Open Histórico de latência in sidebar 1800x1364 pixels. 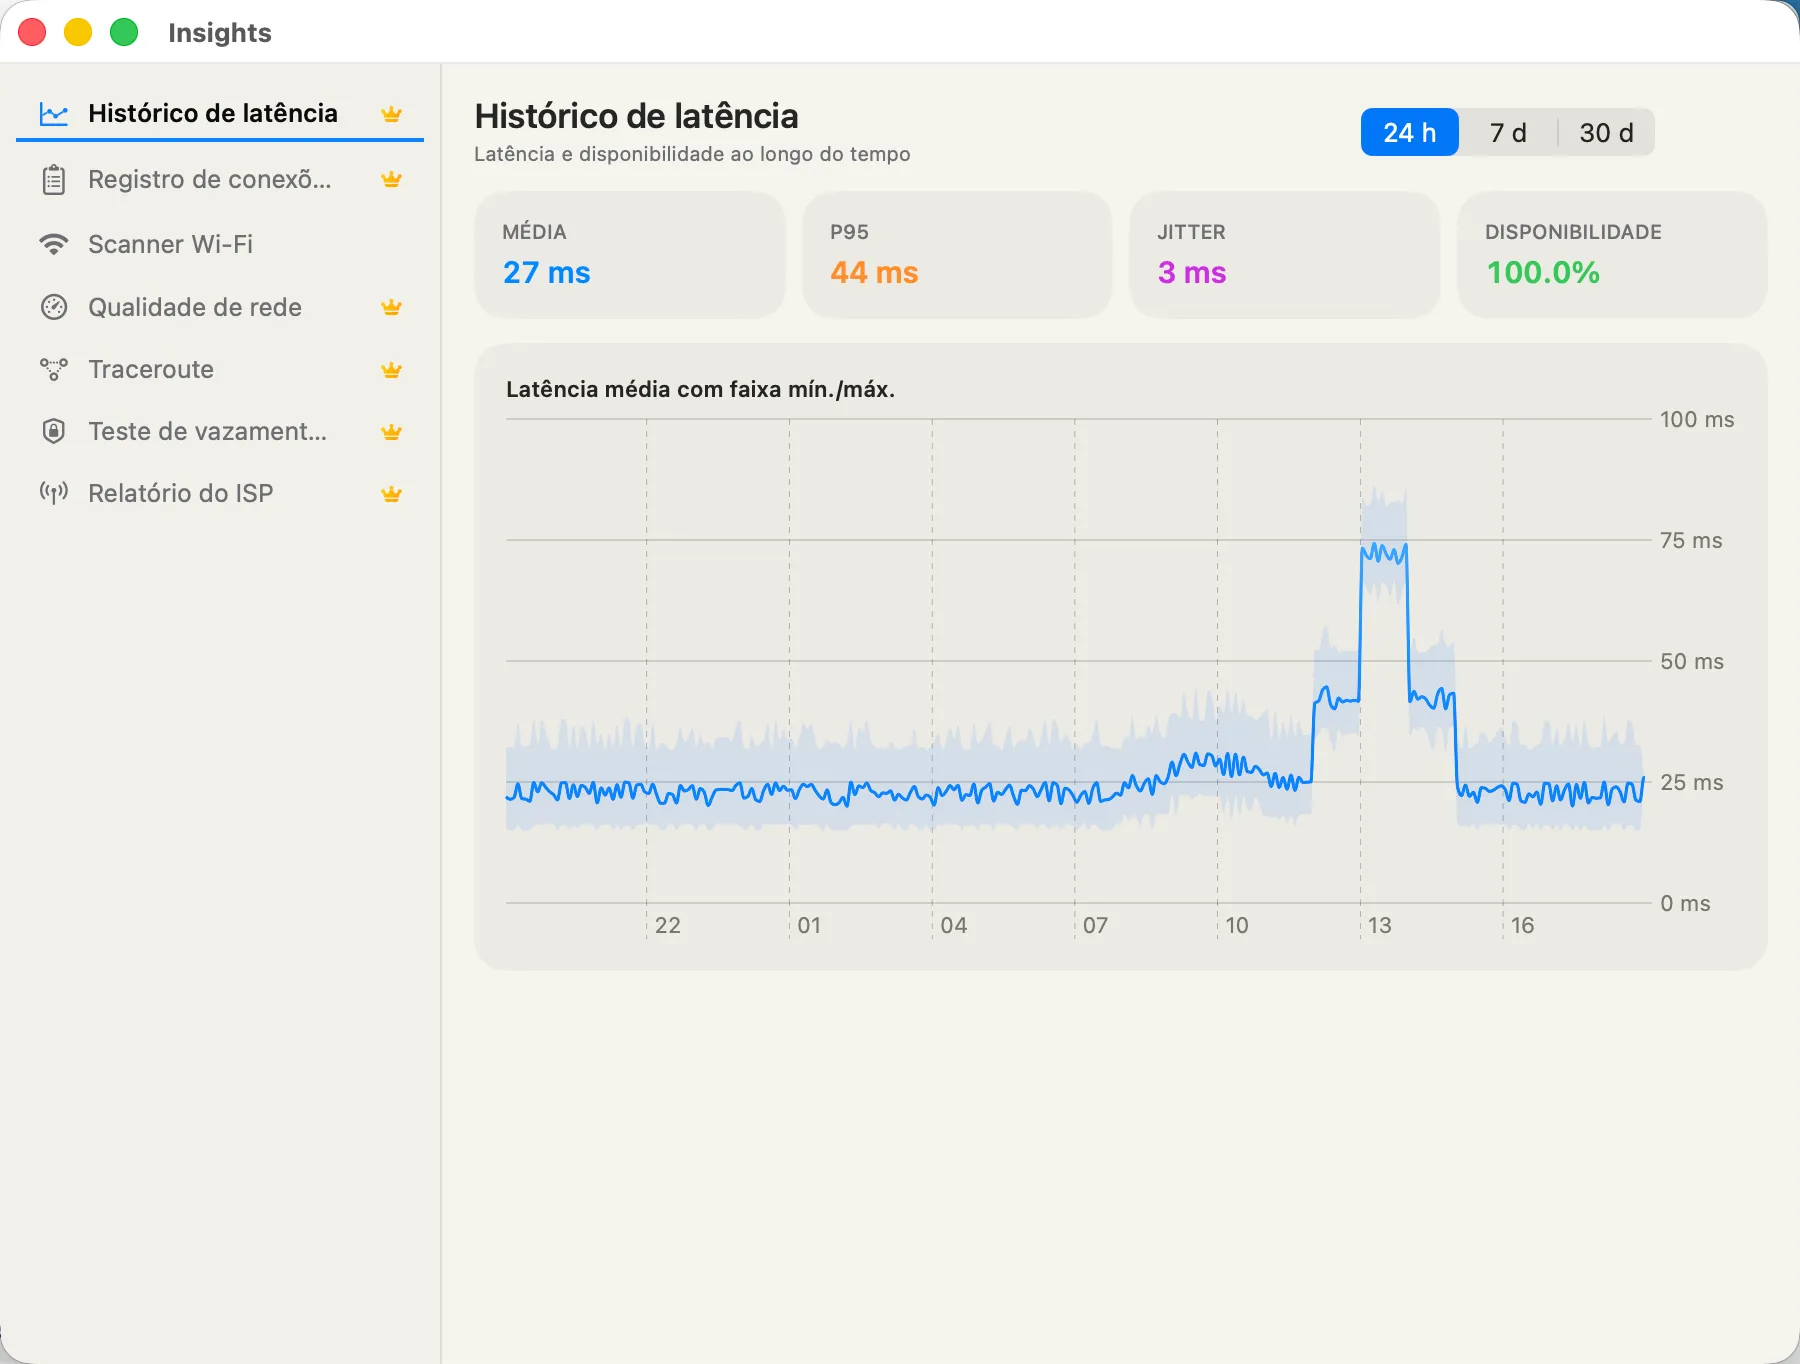pos(220,114)
